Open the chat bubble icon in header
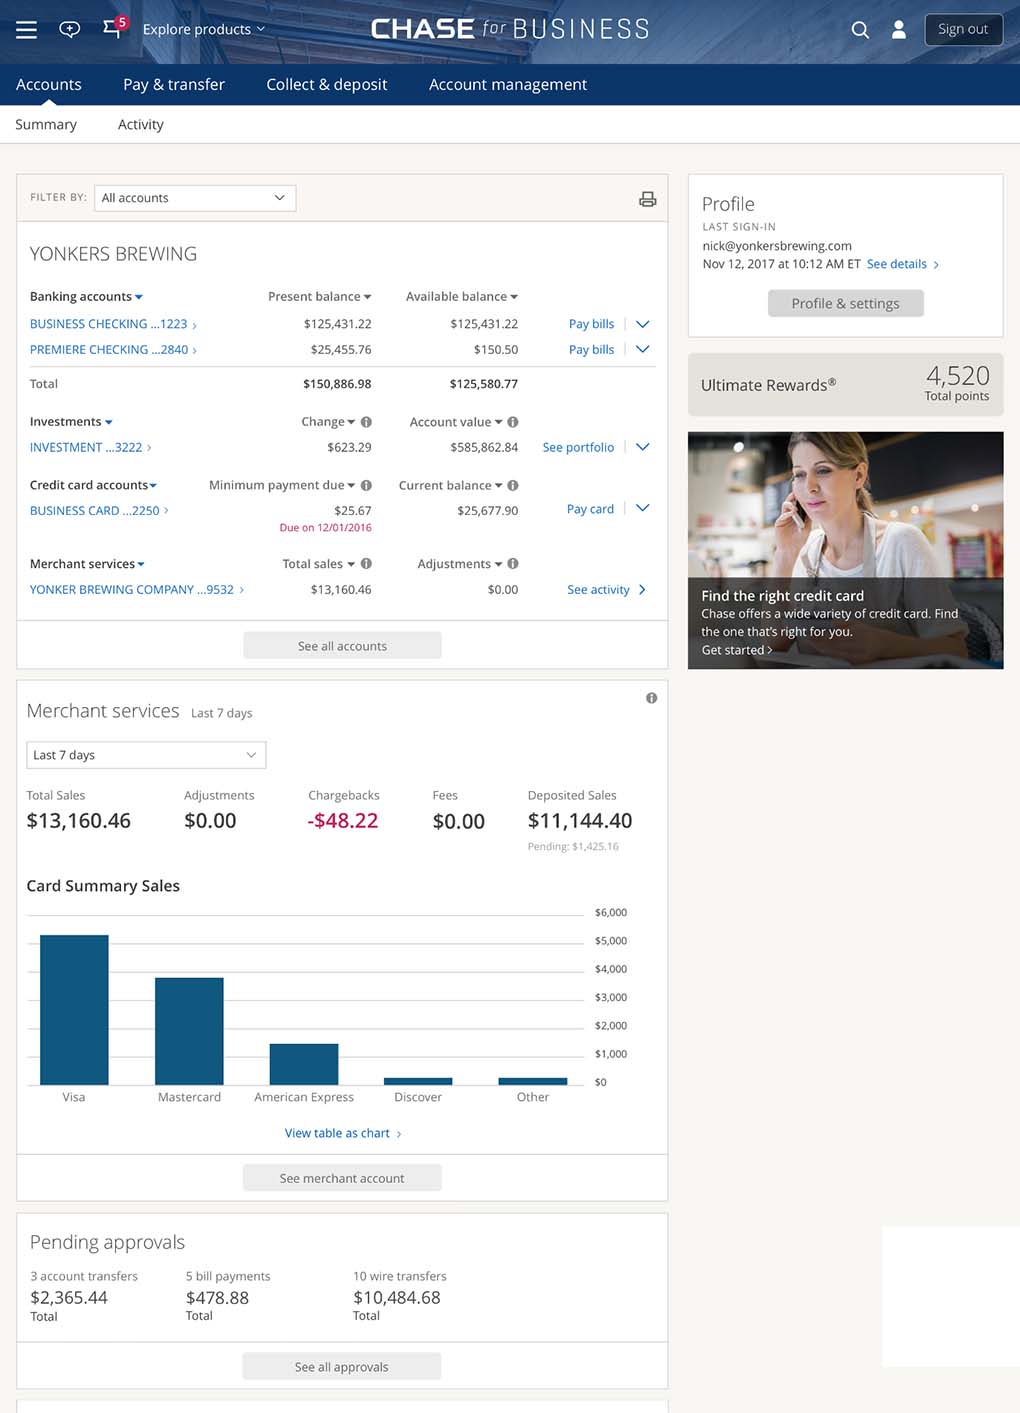The image size is (1020, 1413). pyautogui.click(x=70, y=29)
